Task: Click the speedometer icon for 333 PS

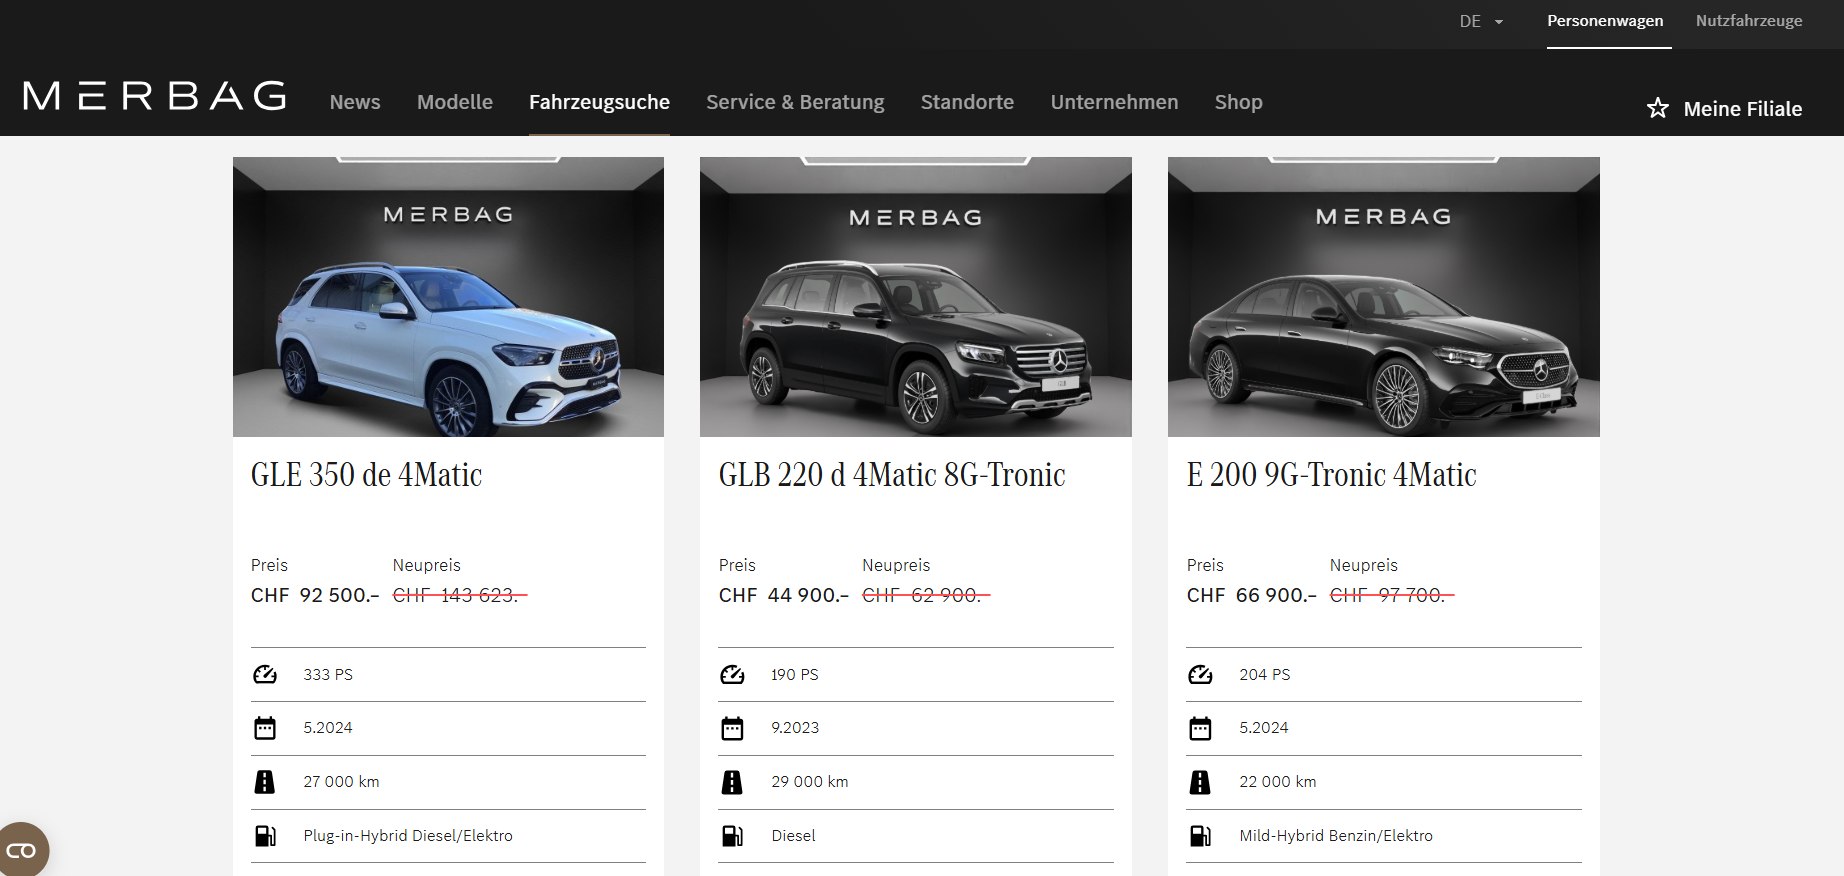Action: (x=265, y=675)
